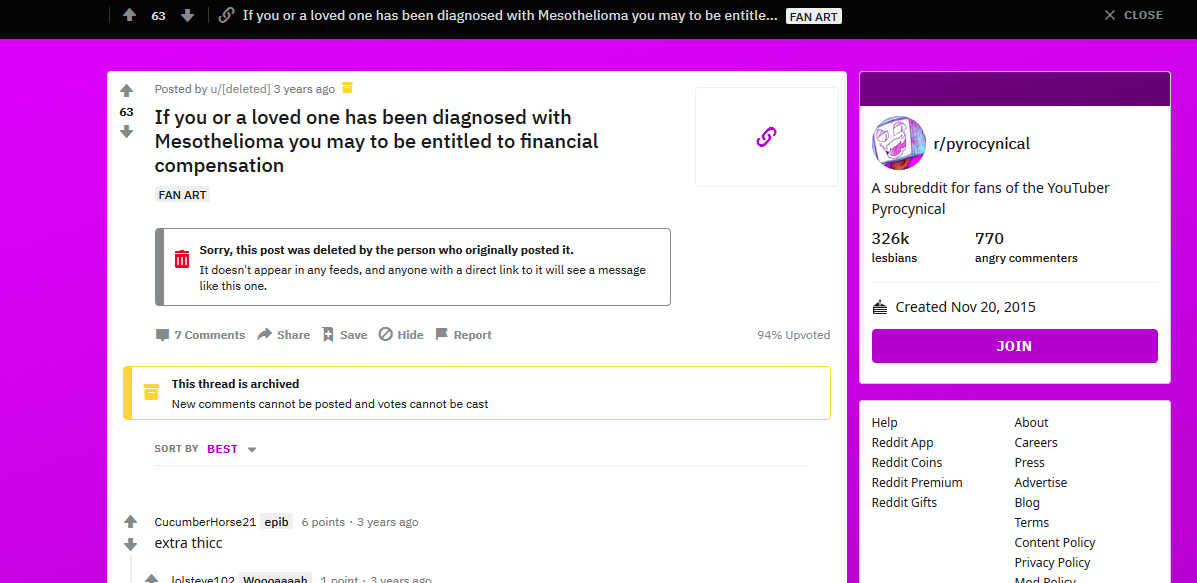Open the 7 Comments link
Viewport: 1197px width, 583px height.
[201, 335]
